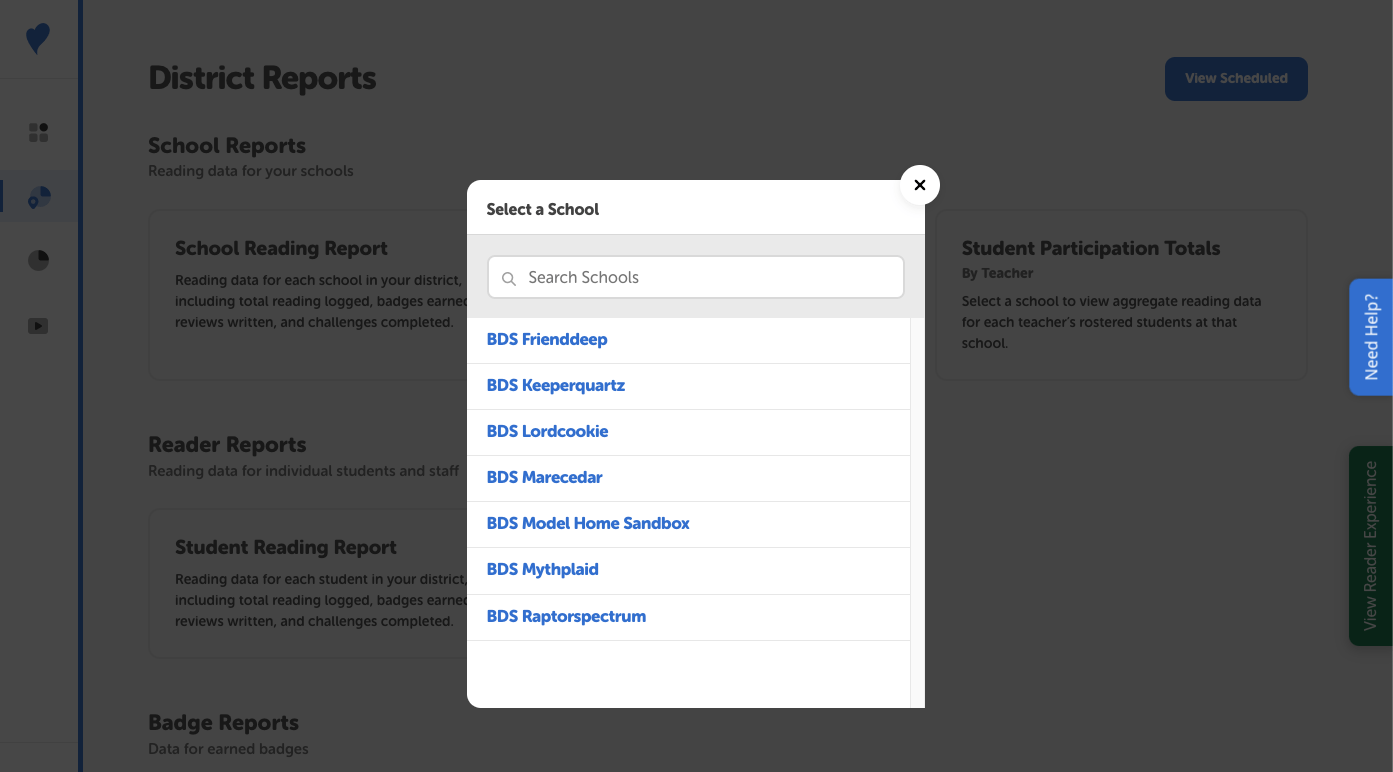1393x772 pixels.
Task: Select BDS Mythplaid from the list
Action: [x=542, y=569]
